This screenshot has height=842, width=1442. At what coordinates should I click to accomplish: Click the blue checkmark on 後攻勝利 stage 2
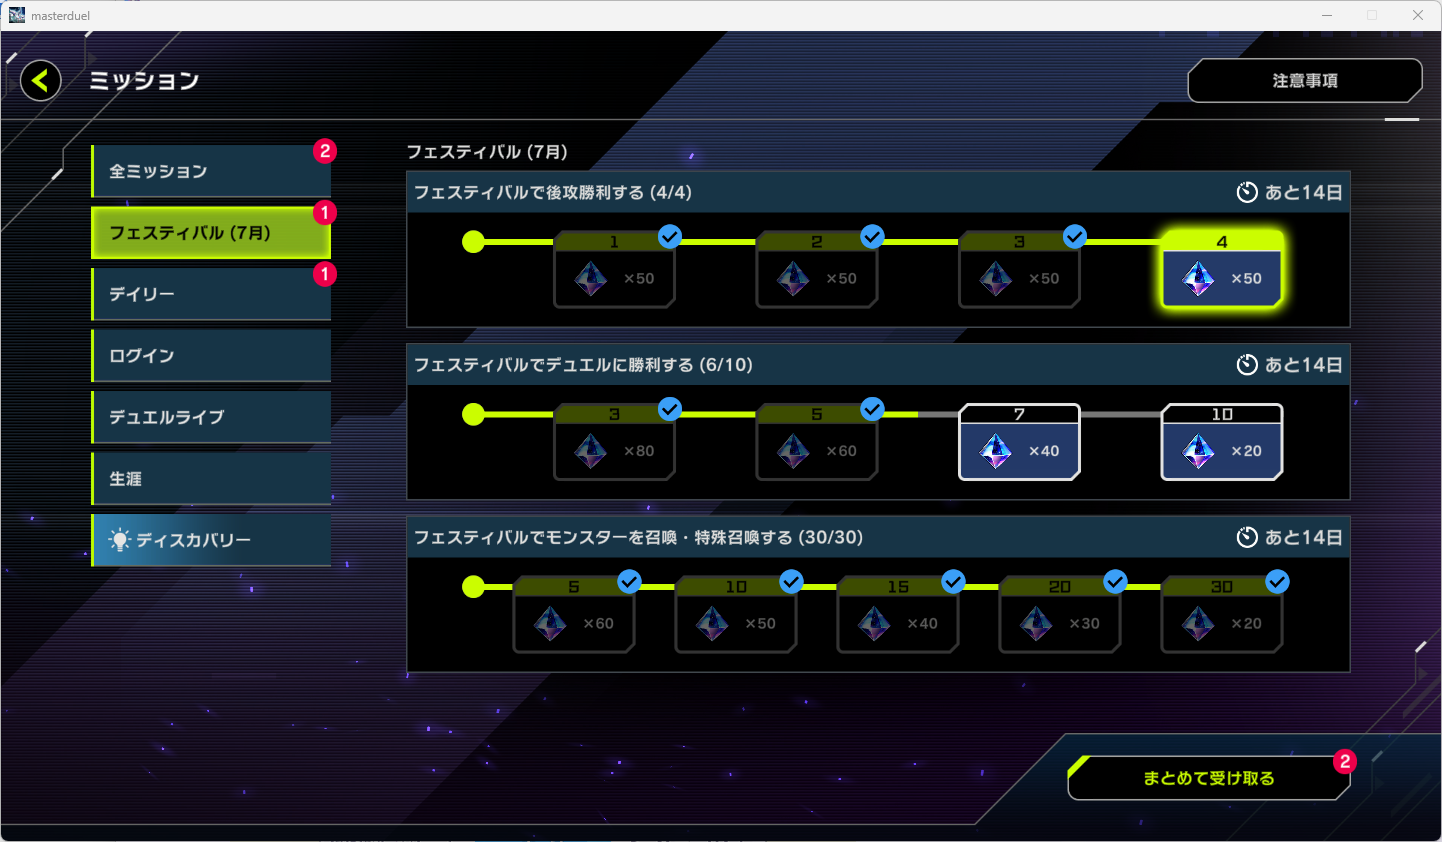click(x=872, y=236)
